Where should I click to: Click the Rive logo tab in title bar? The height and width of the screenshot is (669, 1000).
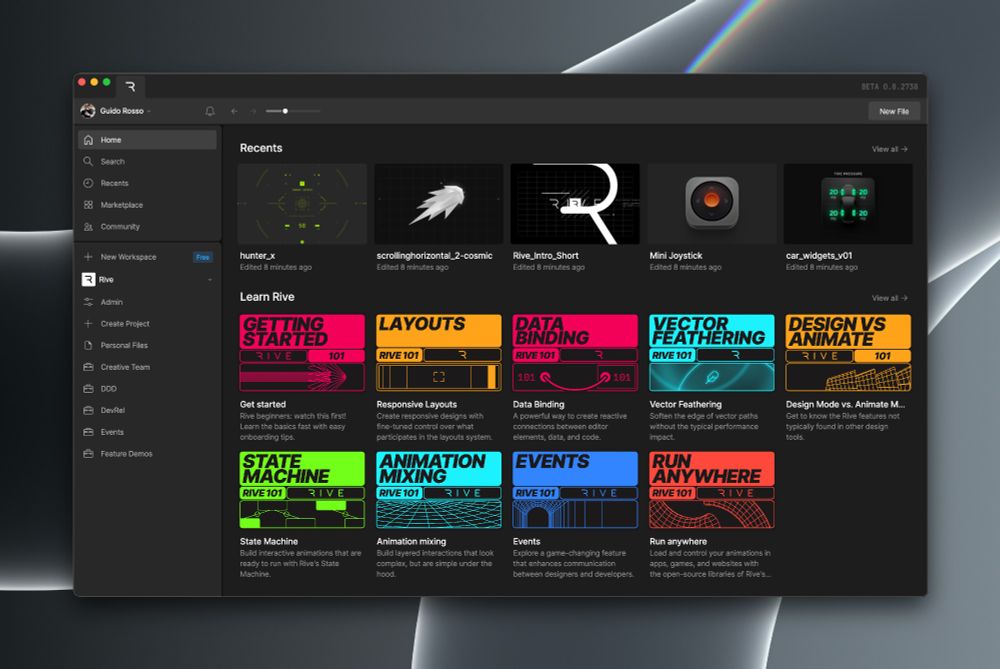[x=130, y=87]
